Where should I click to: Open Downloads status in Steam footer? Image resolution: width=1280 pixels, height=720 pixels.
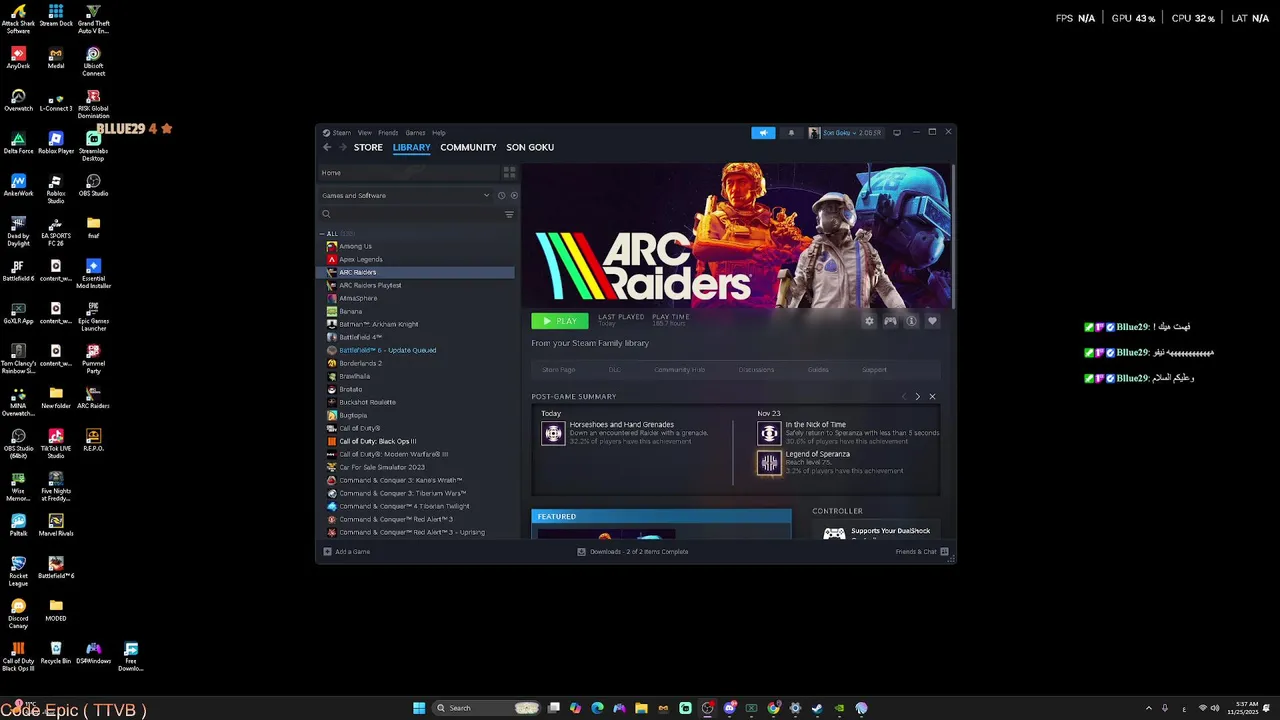(633, 552)
